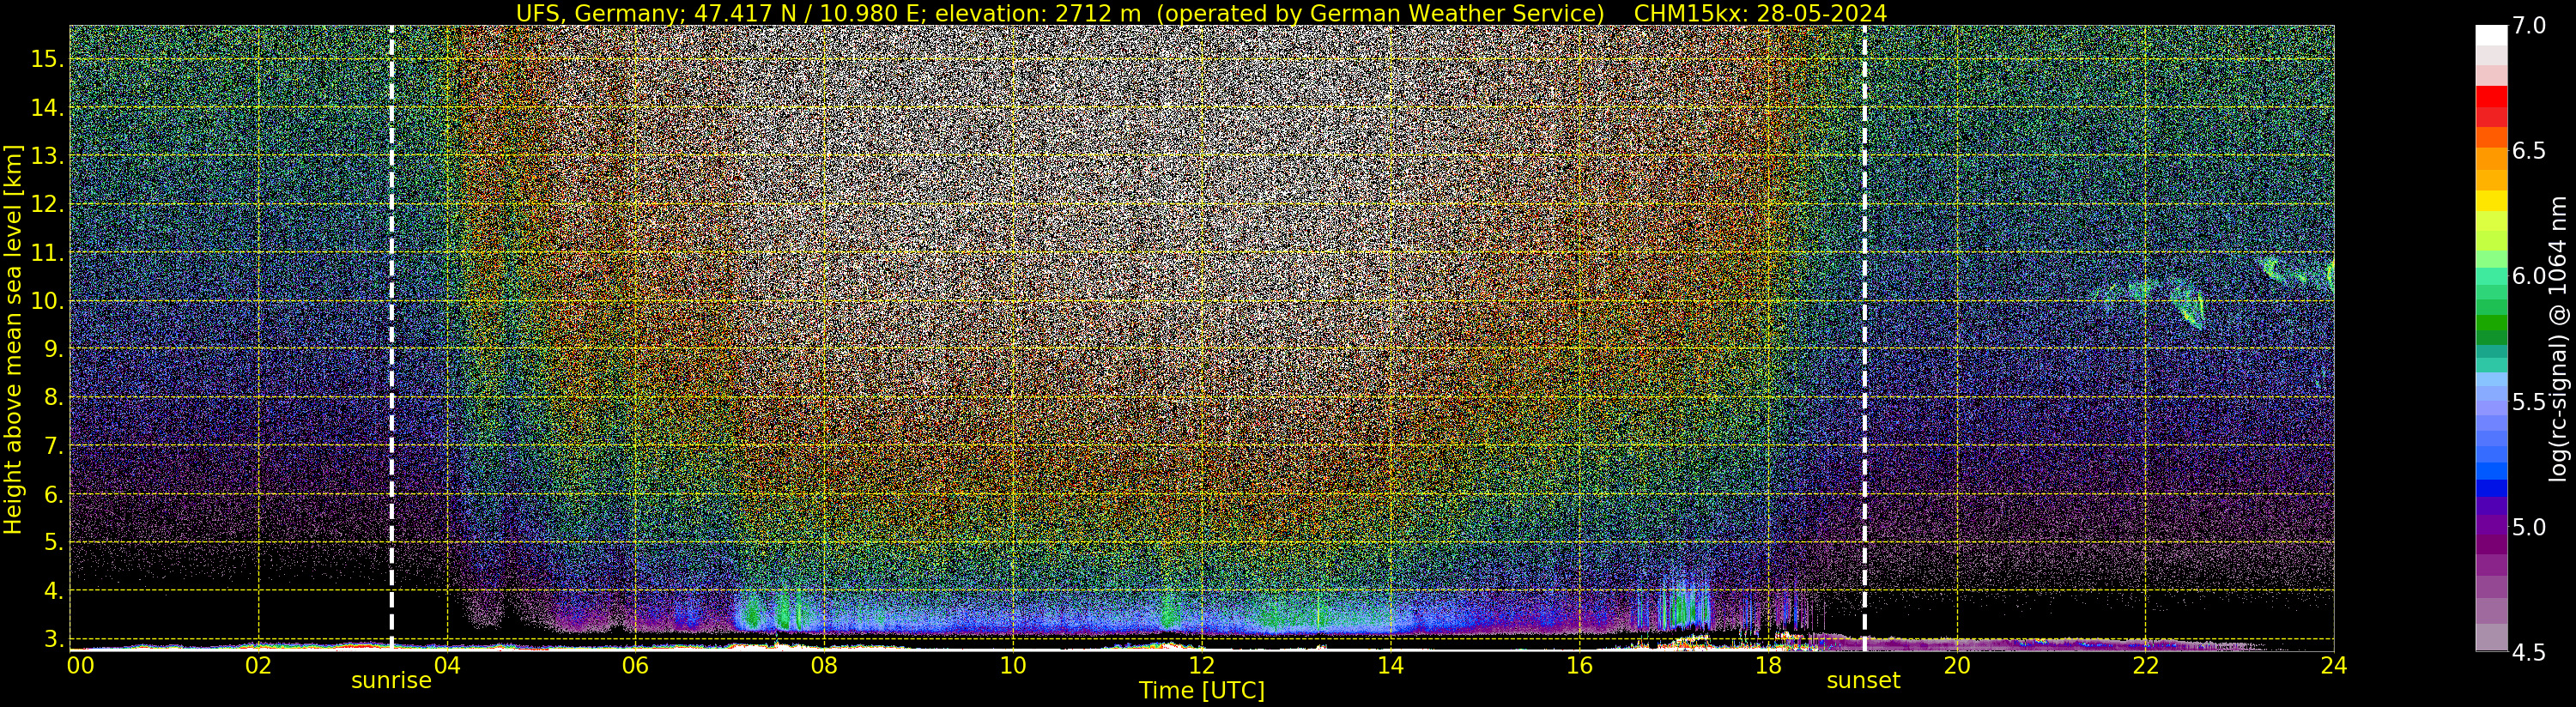Screen dimensions: 2576x707
Task: Click the time axis tick '20'
Action: [x=1956, y=666]
